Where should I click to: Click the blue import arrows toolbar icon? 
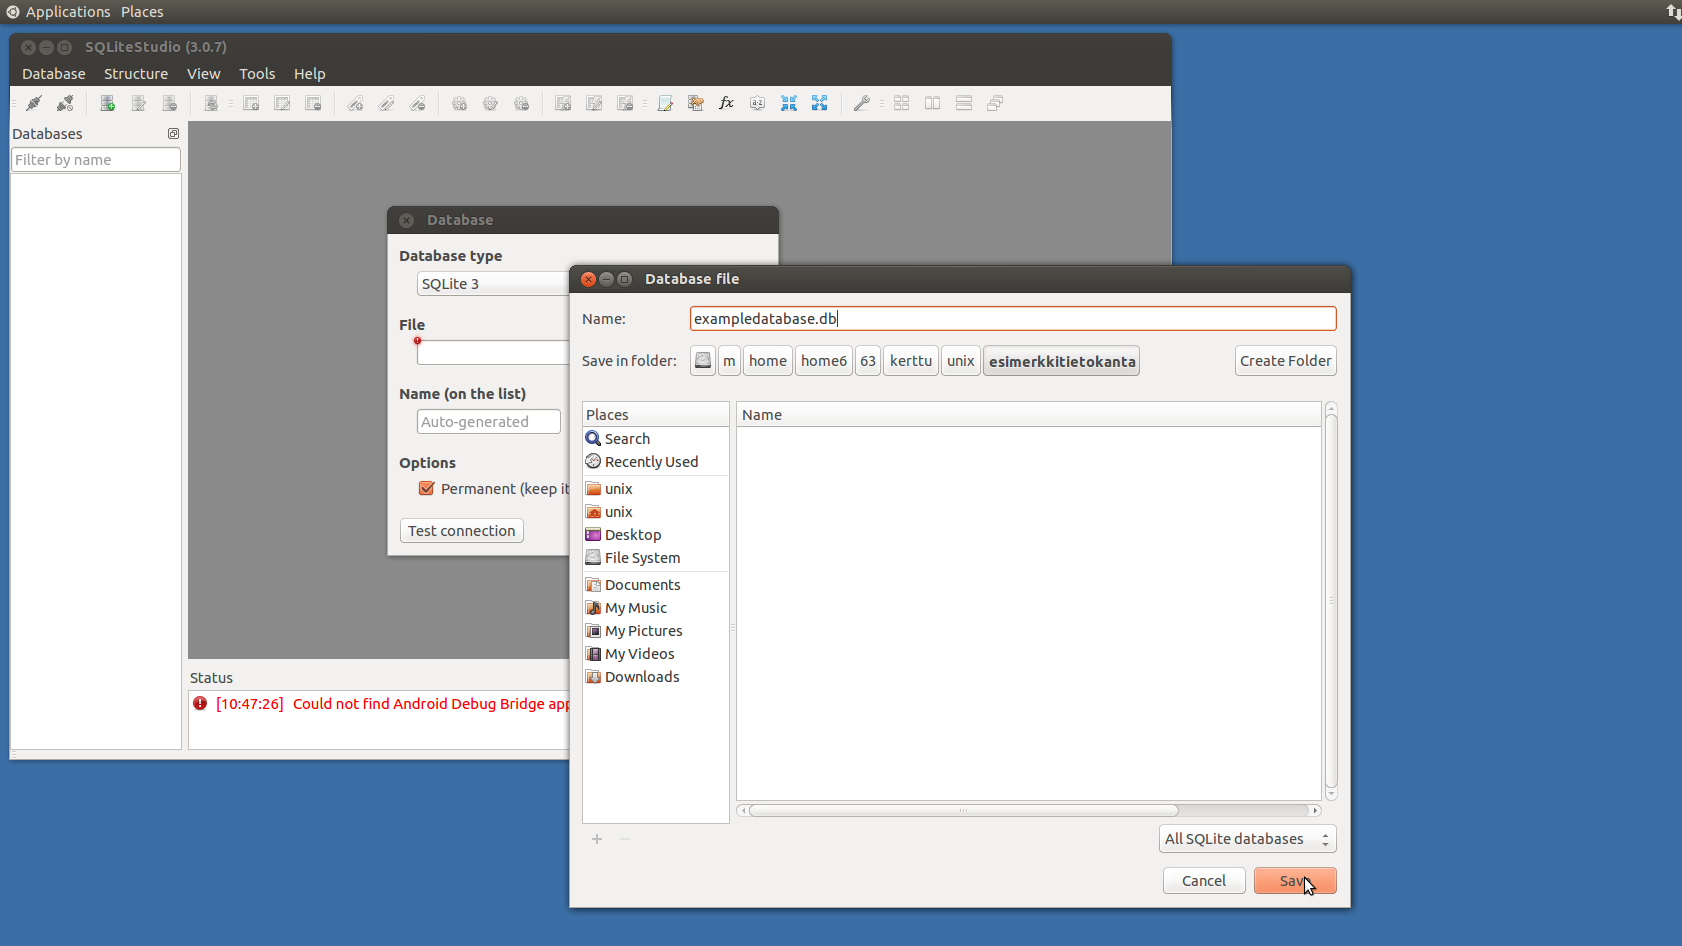(x=789, y=103)
